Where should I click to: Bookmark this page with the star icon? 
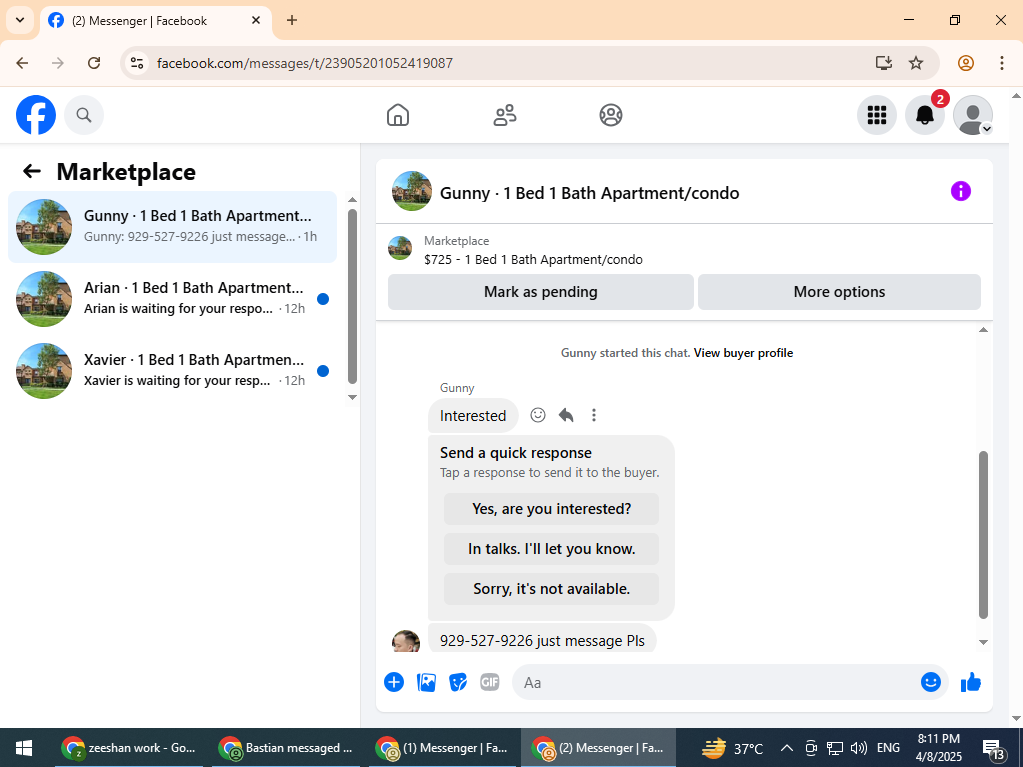[916, 63]
